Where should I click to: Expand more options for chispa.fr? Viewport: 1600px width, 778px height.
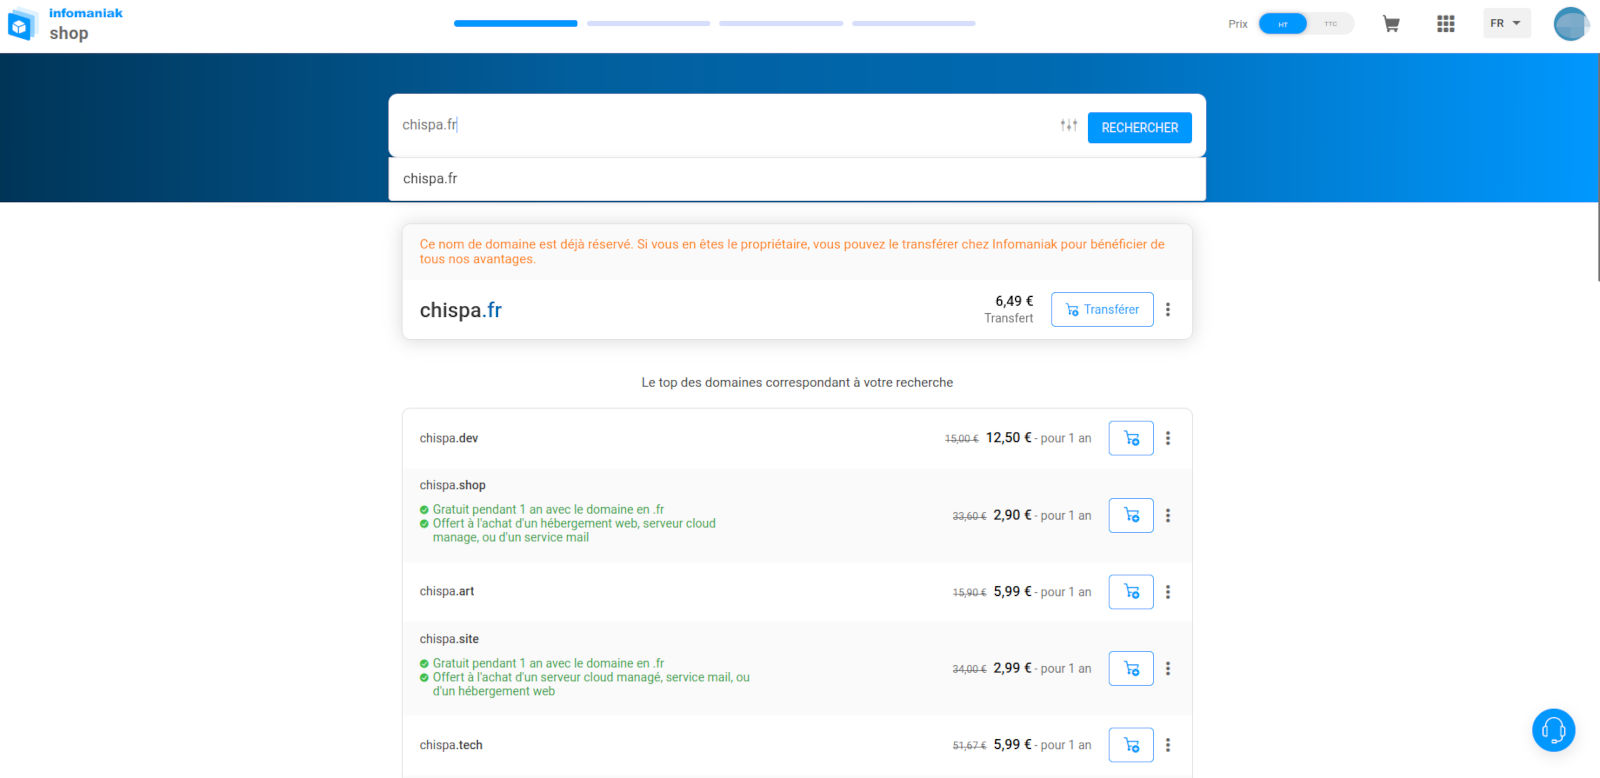pyautogui.click(x=1168, y=310)
